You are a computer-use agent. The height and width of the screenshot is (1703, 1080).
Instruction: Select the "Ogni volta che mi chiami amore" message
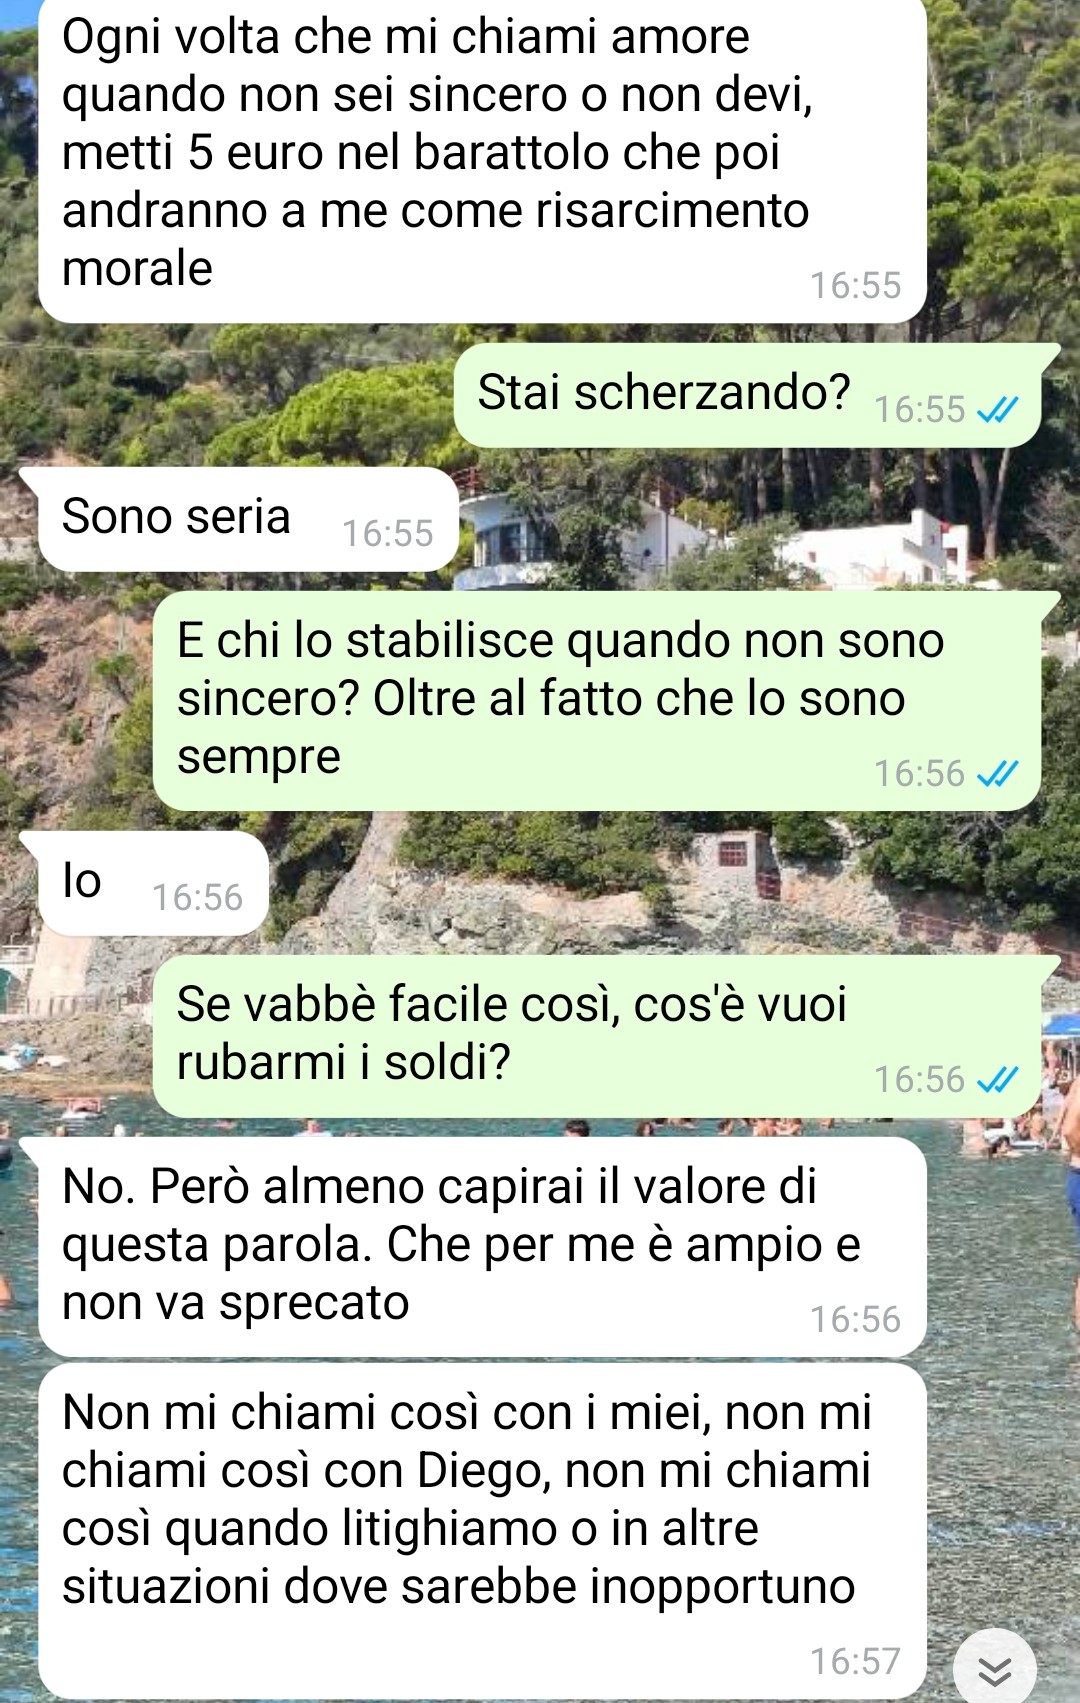click(x=482, y=160)
